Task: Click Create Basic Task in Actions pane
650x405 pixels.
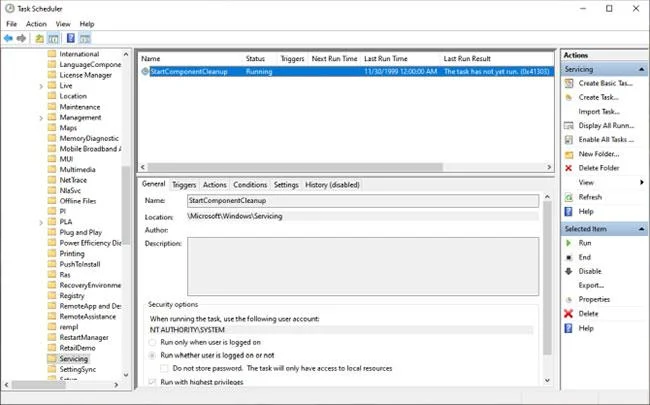Action: click(605, 83)
